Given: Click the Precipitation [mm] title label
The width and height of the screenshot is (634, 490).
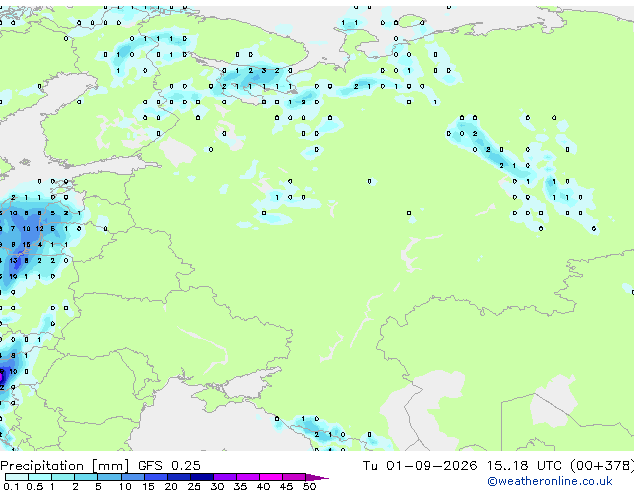Looking at the screenshot, I should tap(64, 466).
